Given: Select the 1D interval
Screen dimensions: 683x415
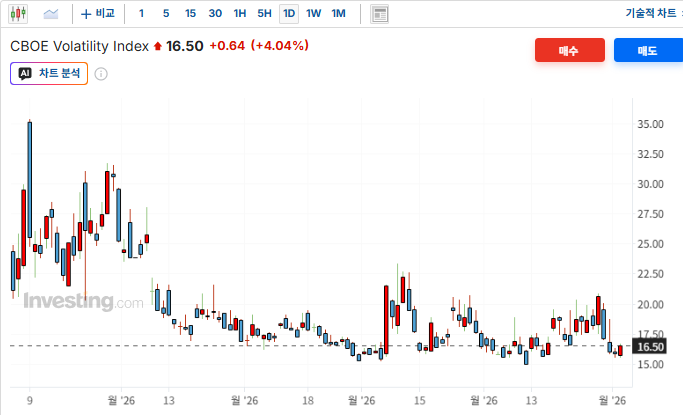Looking at the screenshot, I should [x=289, y=13].
